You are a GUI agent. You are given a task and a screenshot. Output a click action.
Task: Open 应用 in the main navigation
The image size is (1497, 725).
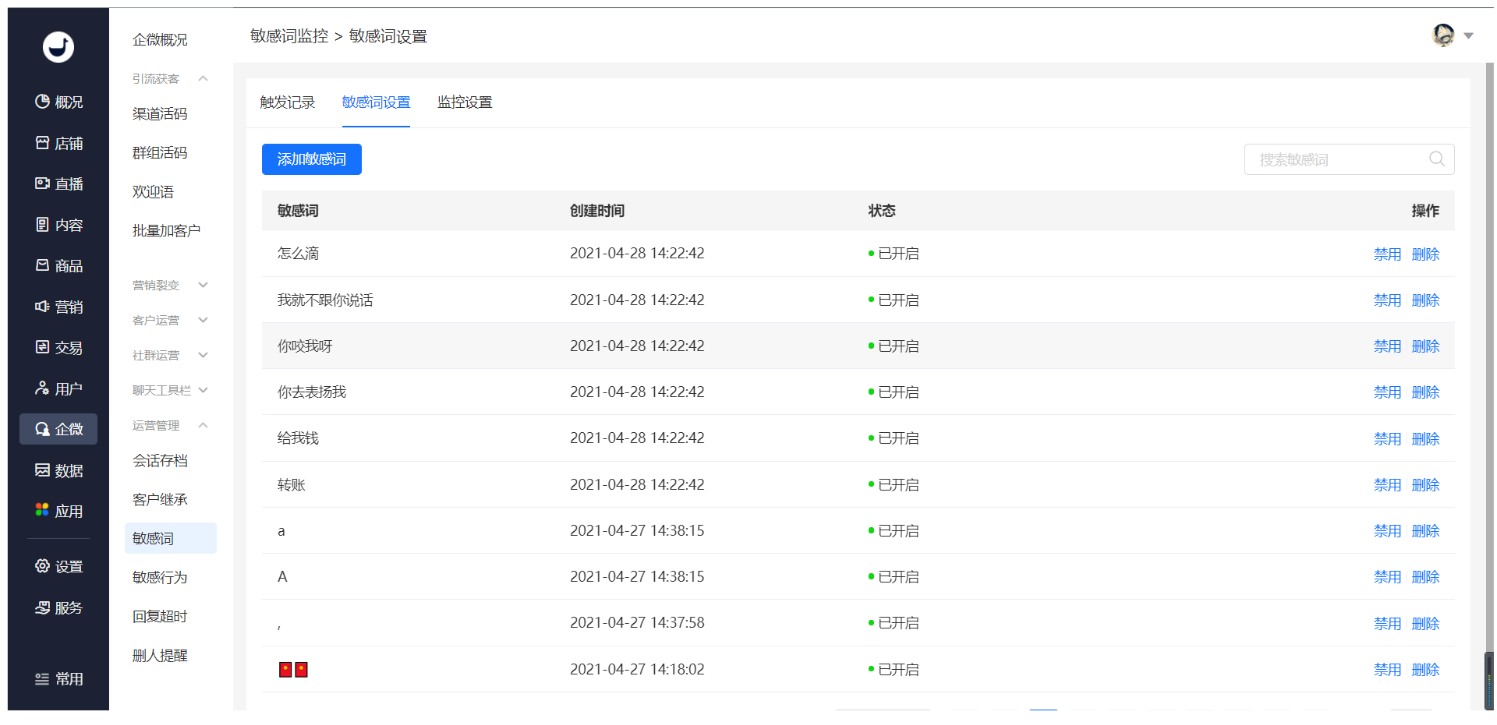pos(58,511)
